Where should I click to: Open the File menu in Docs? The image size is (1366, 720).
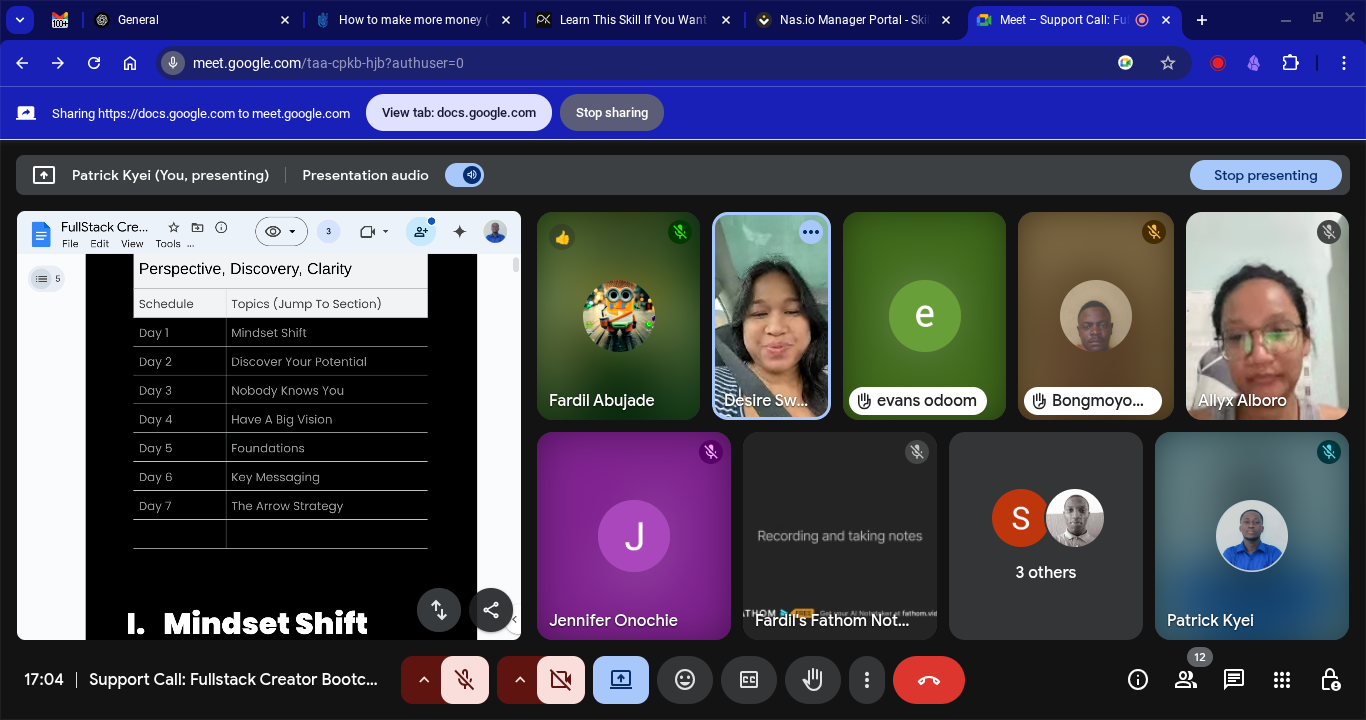[70, 244]
